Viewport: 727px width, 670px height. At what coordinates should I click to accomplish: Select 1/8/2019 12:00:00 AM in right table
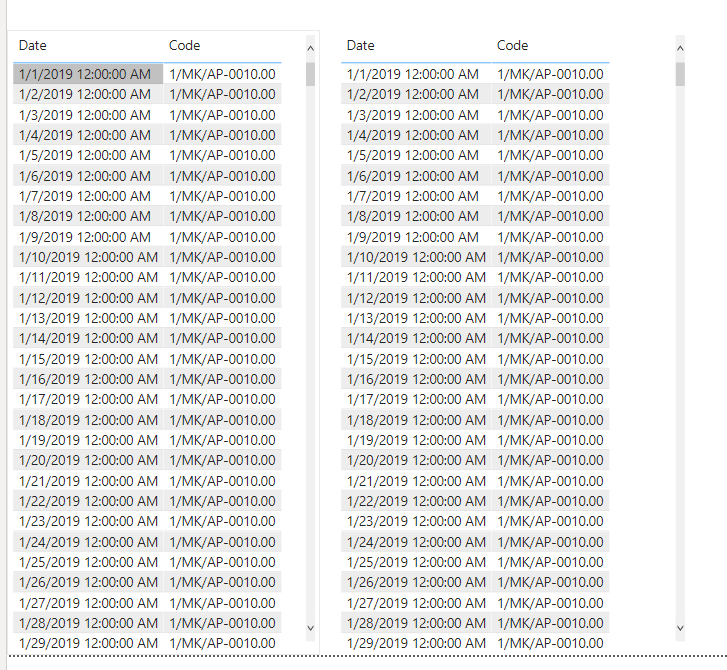click(x=416, y=216)
